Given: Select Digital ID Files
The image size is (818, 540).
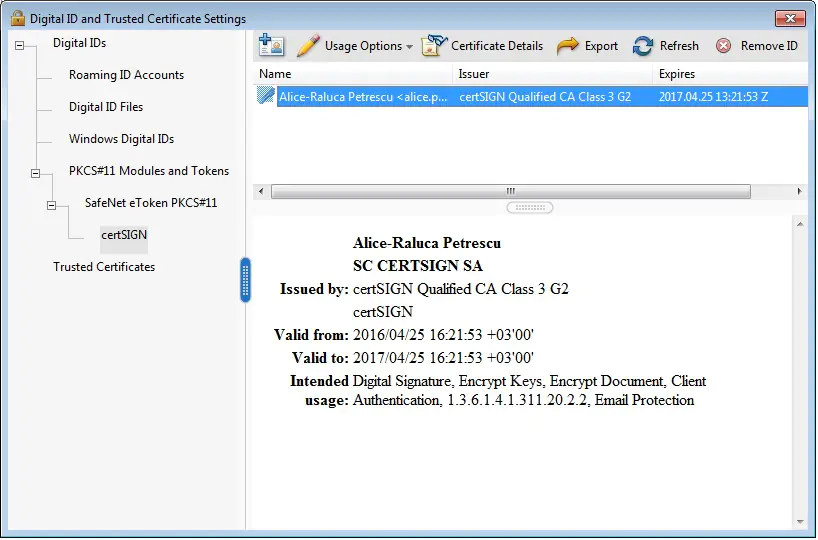Looking at the screenshot, I should pyautogui.click(x=106, y=106).
